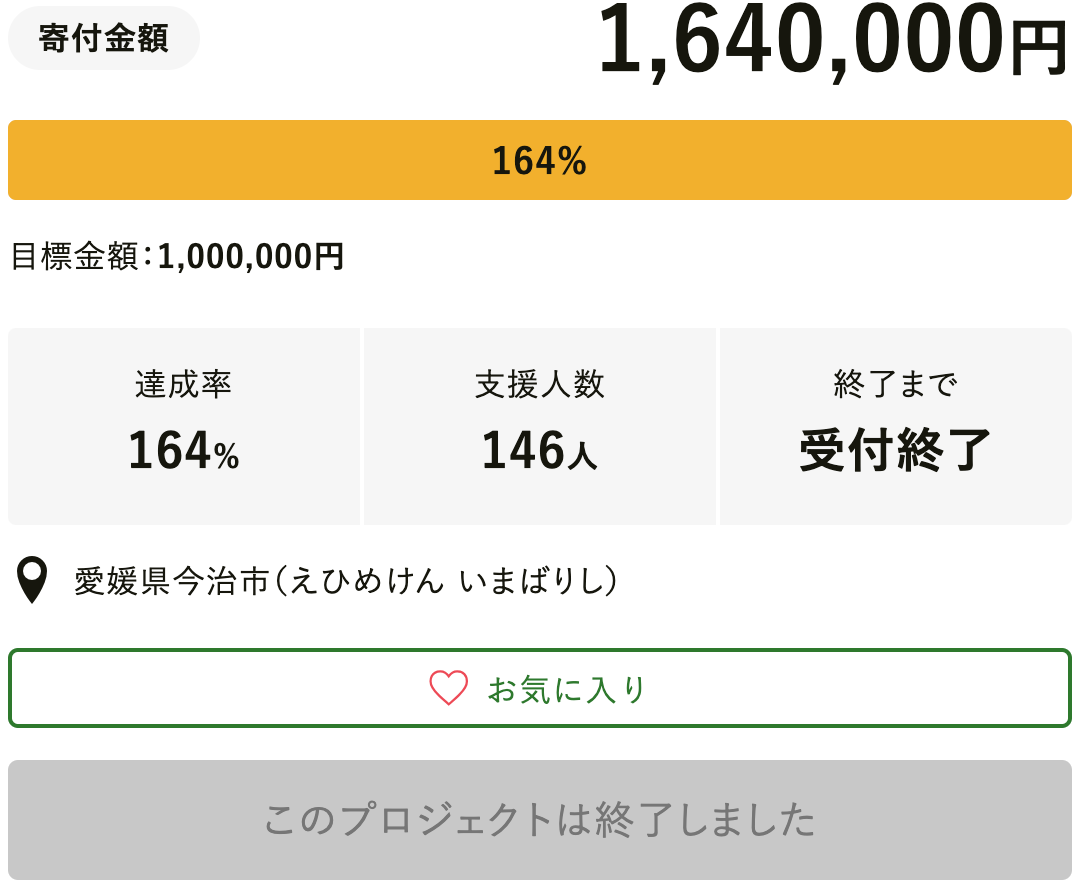Select the 支援人数 146人 stat card
The height and width of the screenshot is (885, 1080).
coord(540,426)
